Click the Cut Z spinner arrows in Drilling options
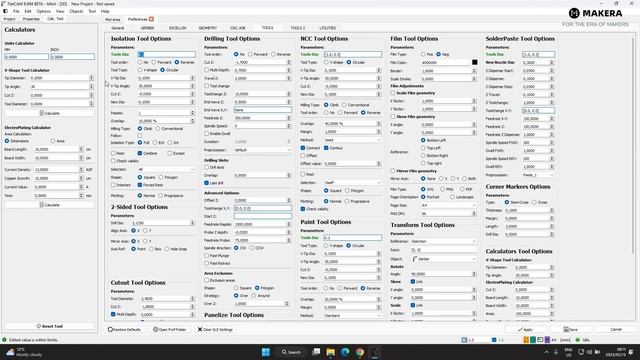 [x=289, y=62]
